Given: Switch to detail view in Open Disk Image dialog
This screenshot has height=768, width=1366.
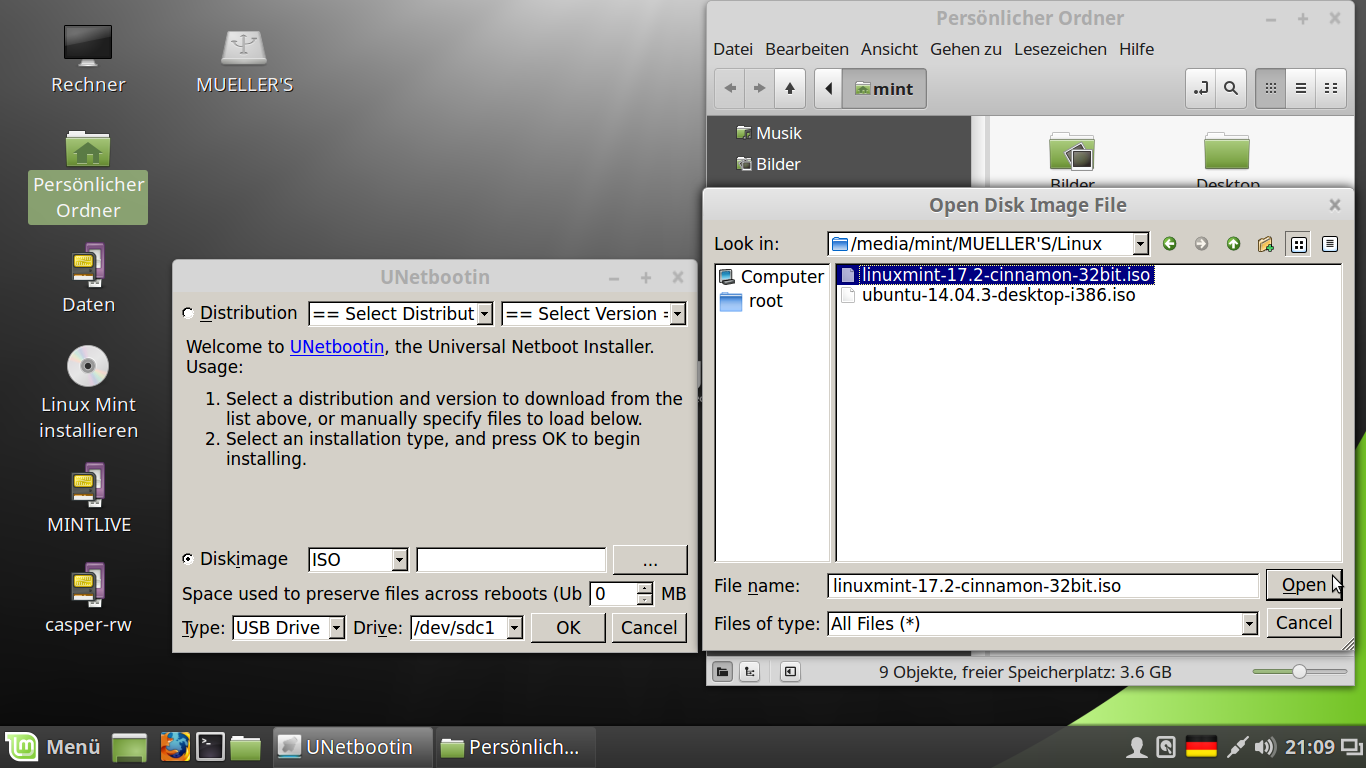Looking at the screenshot, I should tap(1329, 244).
